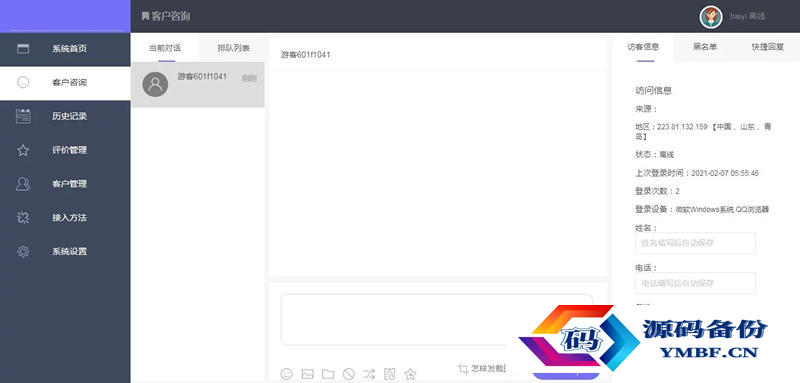Switch to the 黑名单 tab
Image resolution: width=800 pixels, height=383 pixels.
(x=705, y=47)
